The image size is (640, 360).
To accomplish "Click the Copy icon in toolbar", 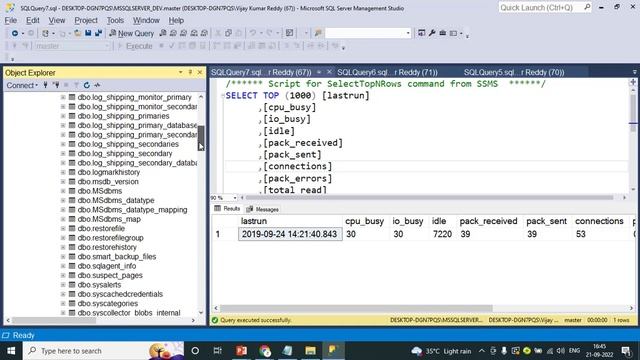I will [x=229, y=33].
